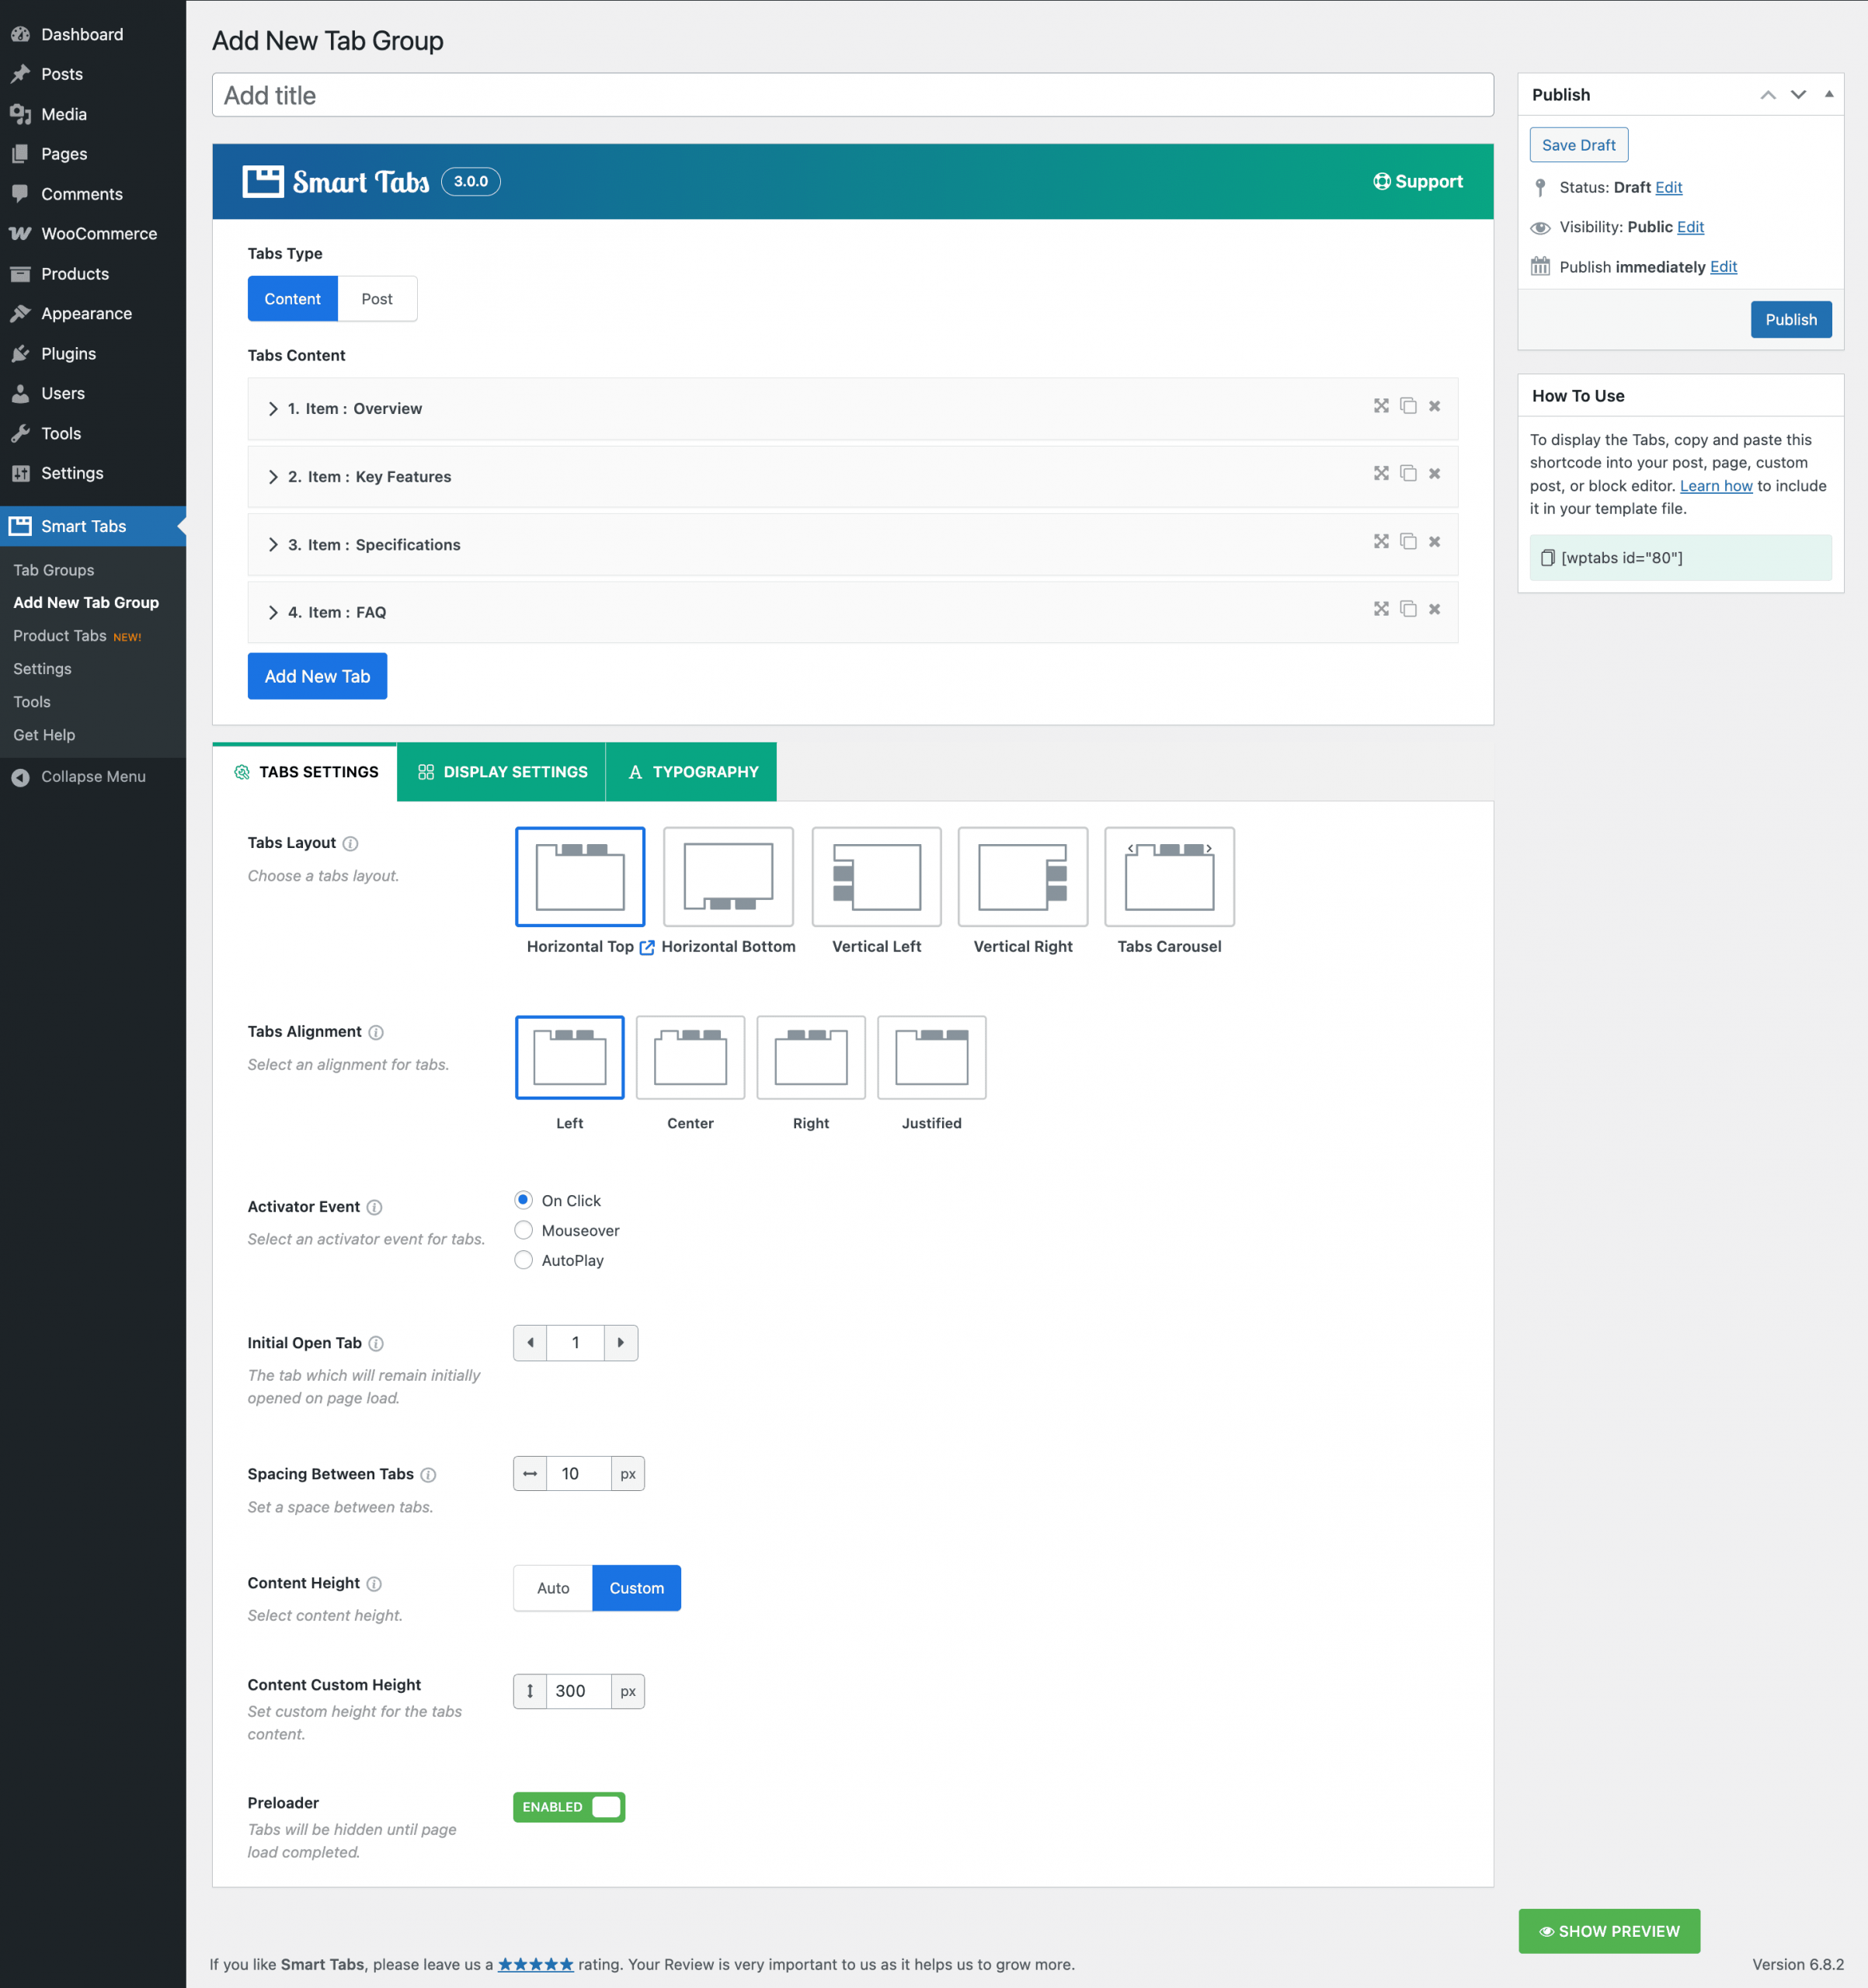This screenshot has height=1988, width=1868.
Task: Open Get Help submenu item
Action: [x=44, y=735]
